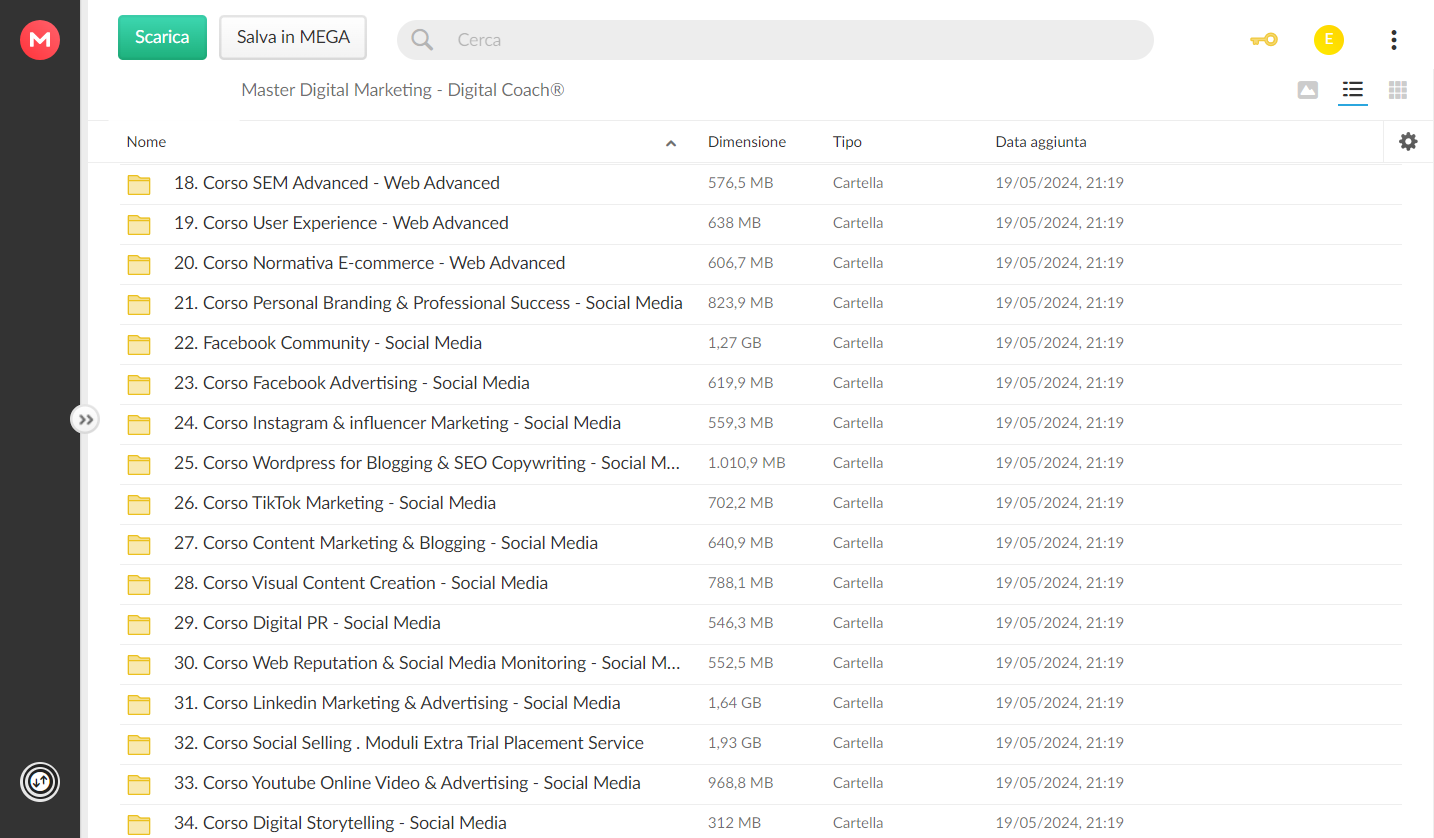
Task: Select '34. Corso Digital Storytelling' name
Action: (x=340, y=823)
